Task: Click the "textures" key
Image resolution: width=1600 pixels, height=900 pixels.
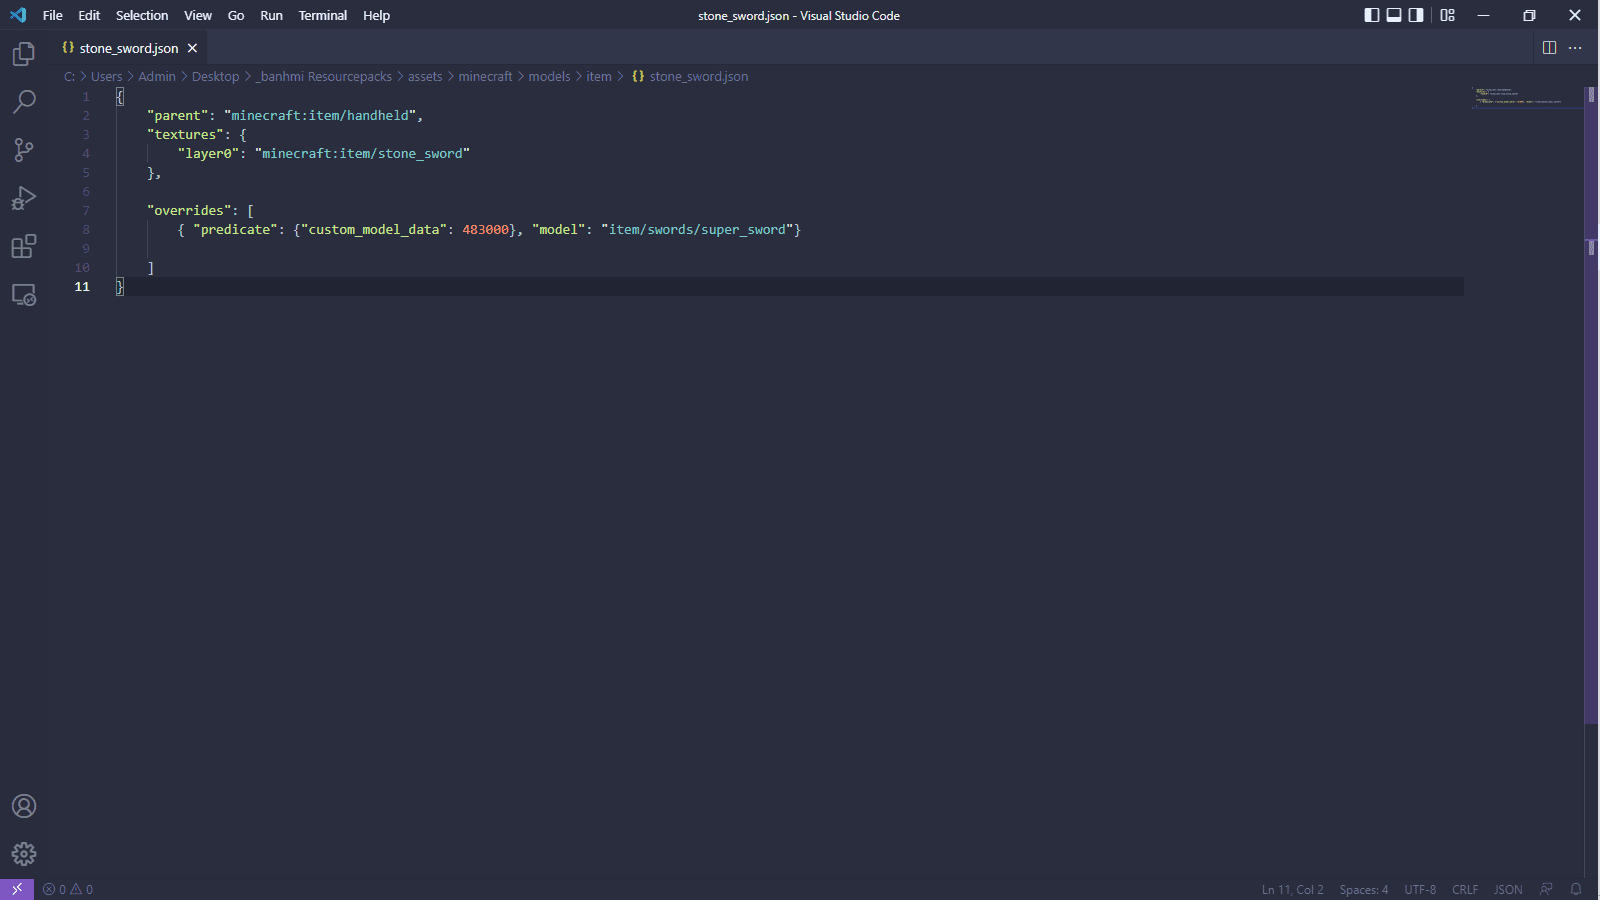Action: coord(185,135)
